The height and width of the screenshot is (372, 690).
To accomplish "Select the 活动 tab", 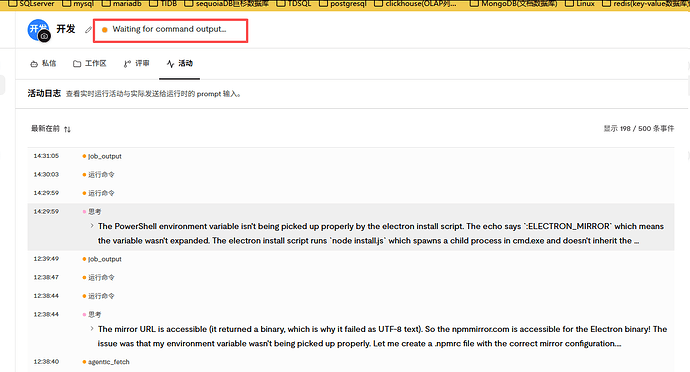I will click(180, 63).
